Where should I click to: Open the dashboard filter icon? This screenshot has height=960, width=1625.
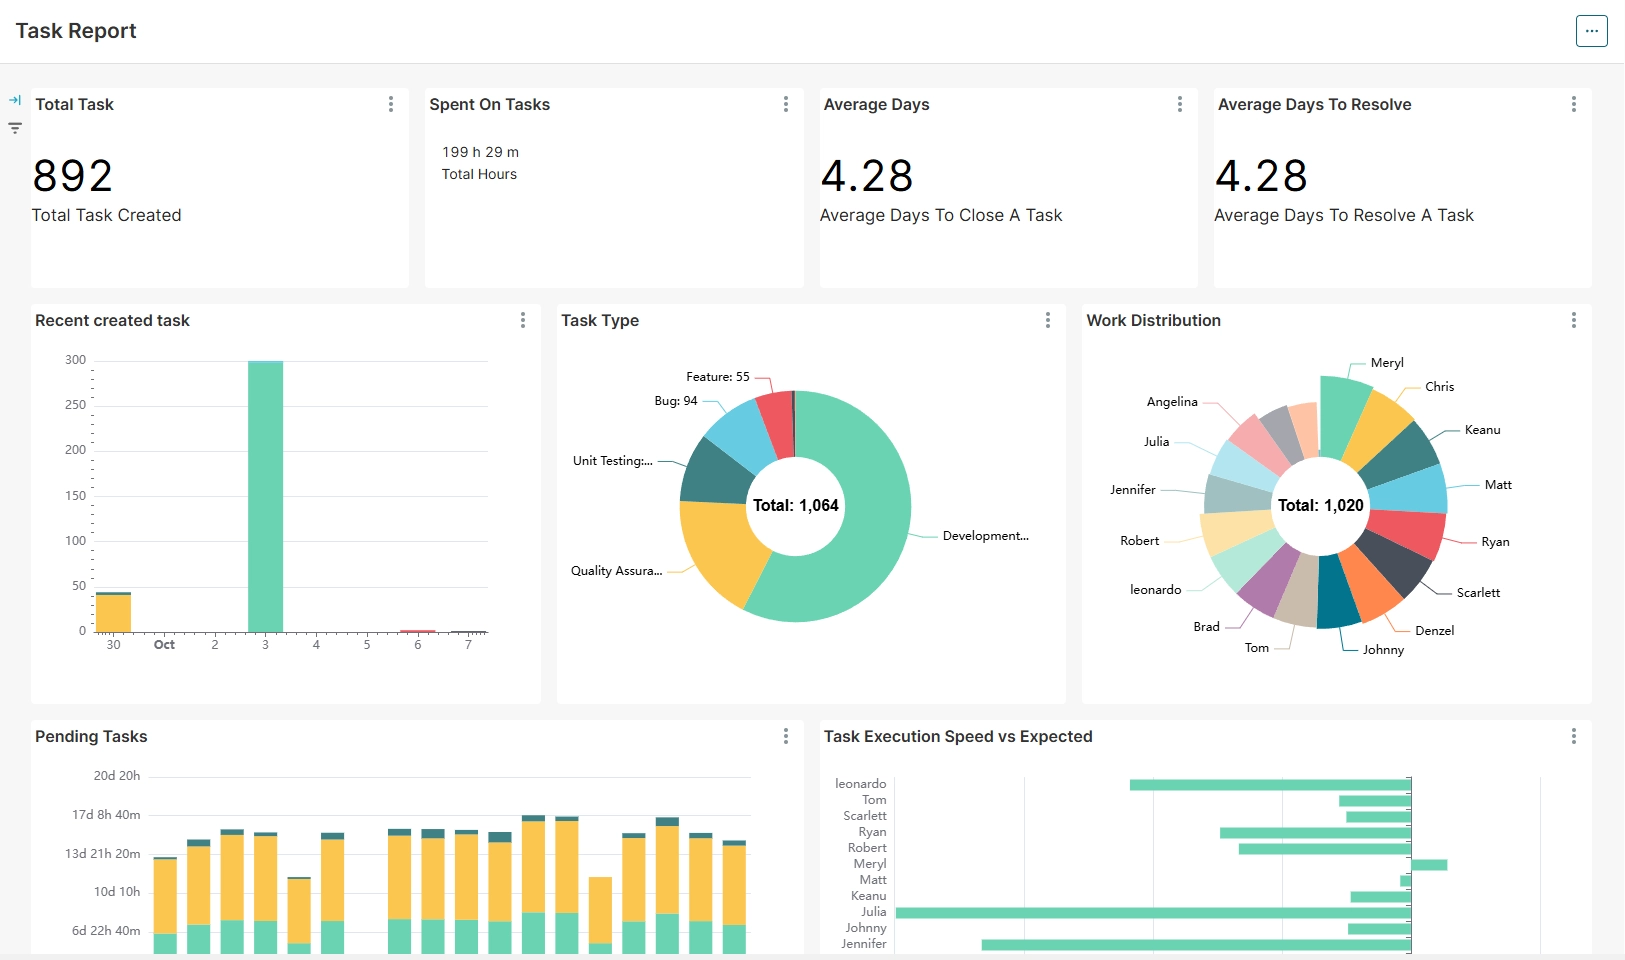tap(15, 128)
